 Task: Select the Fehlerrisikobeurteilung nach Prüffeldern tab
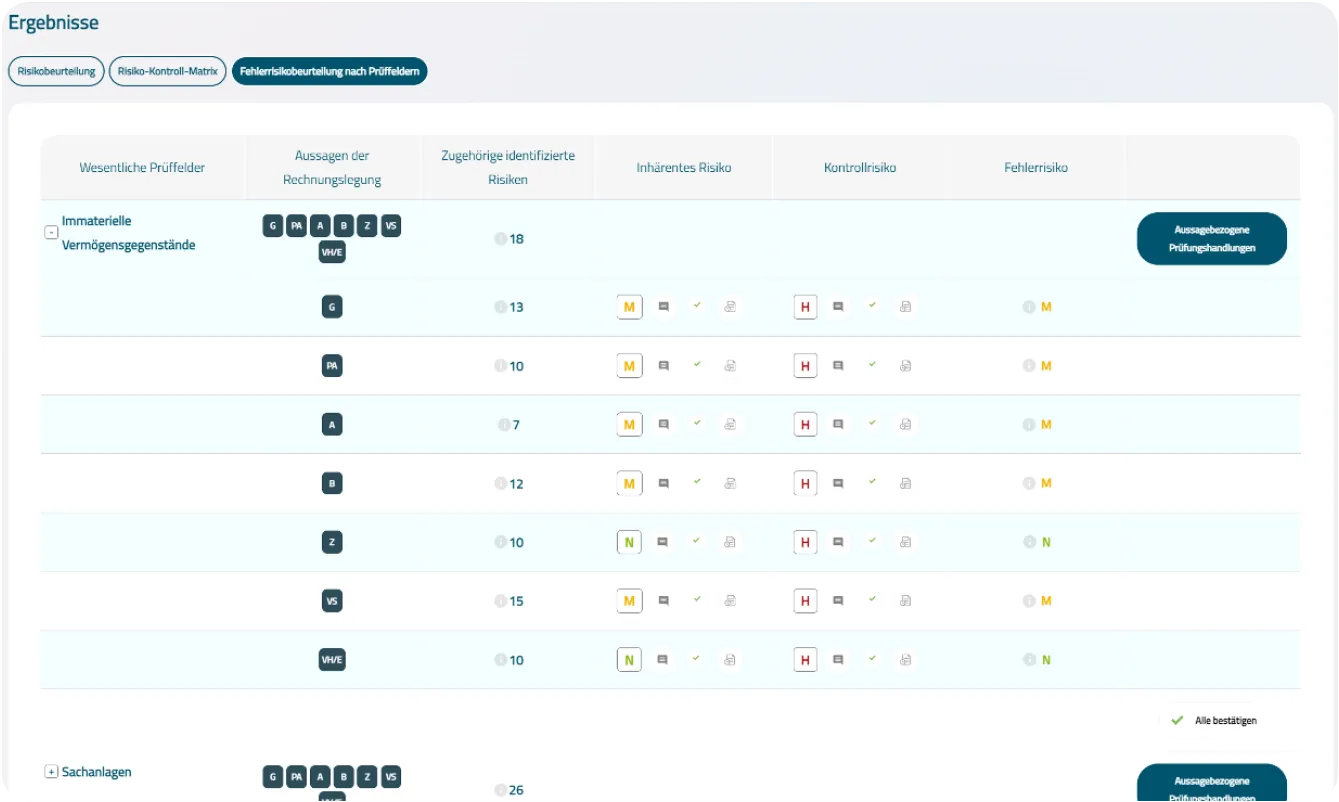point(330,71)
